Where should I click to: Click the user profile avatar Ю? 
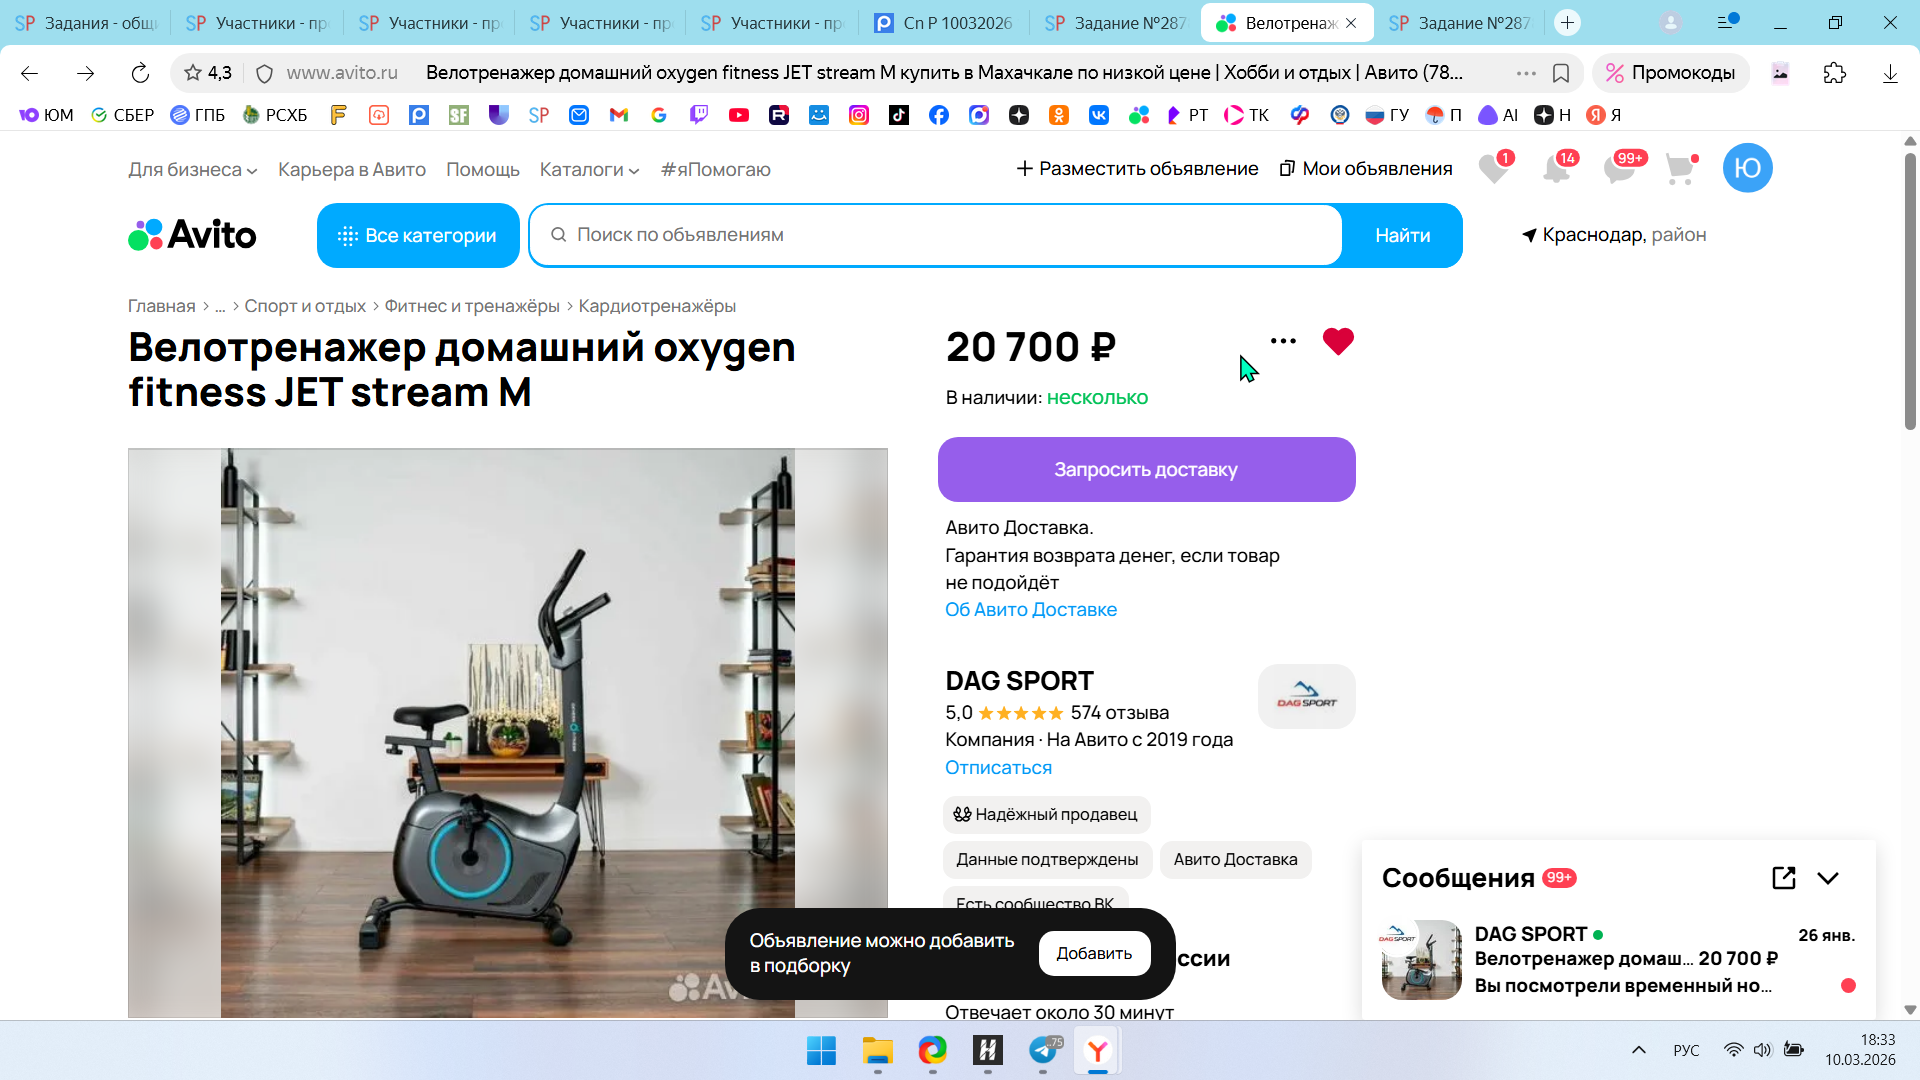tap(1747, 169)
